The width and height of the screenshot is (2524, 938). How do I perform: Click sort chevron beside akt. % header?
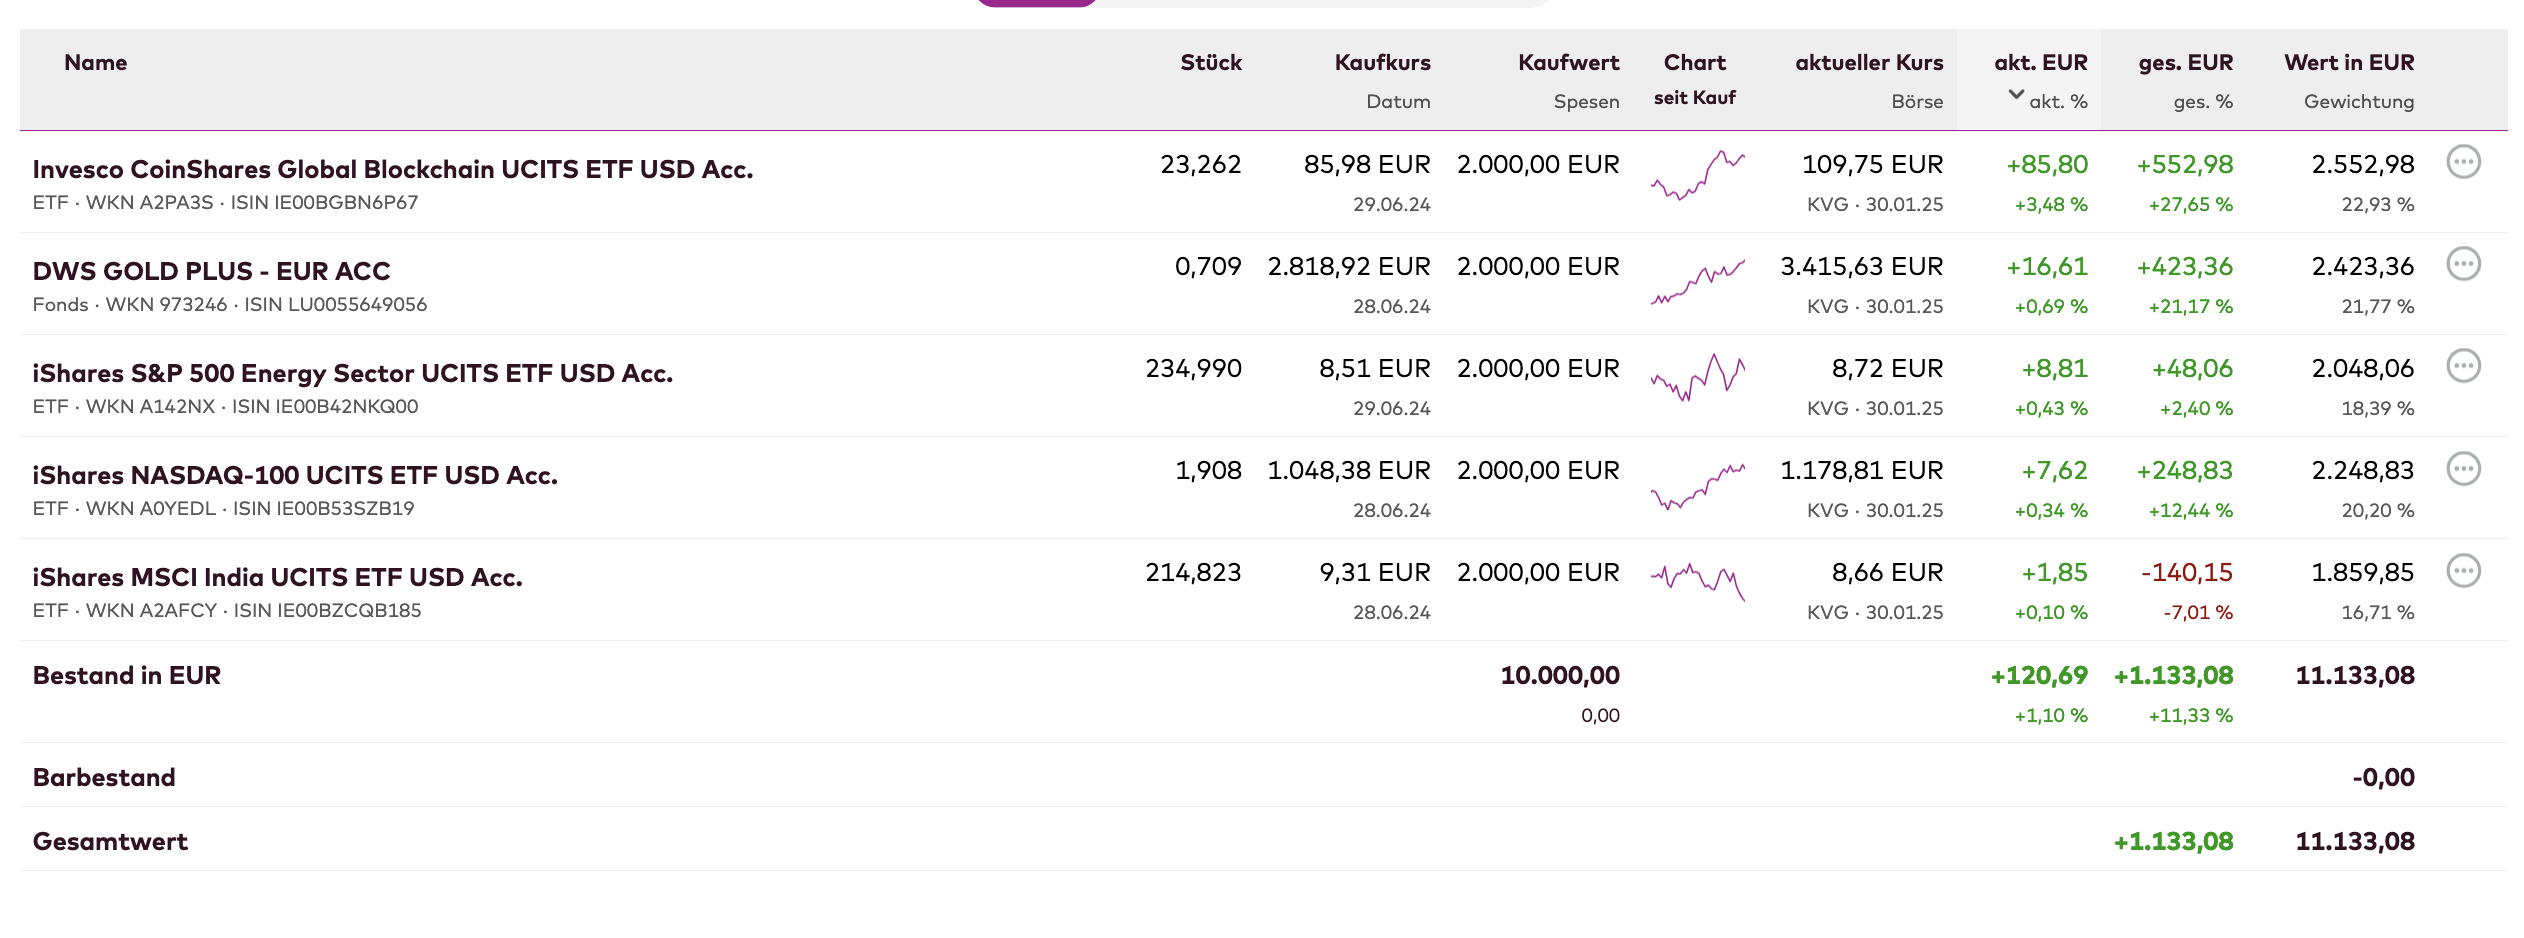click(2016, 96)
